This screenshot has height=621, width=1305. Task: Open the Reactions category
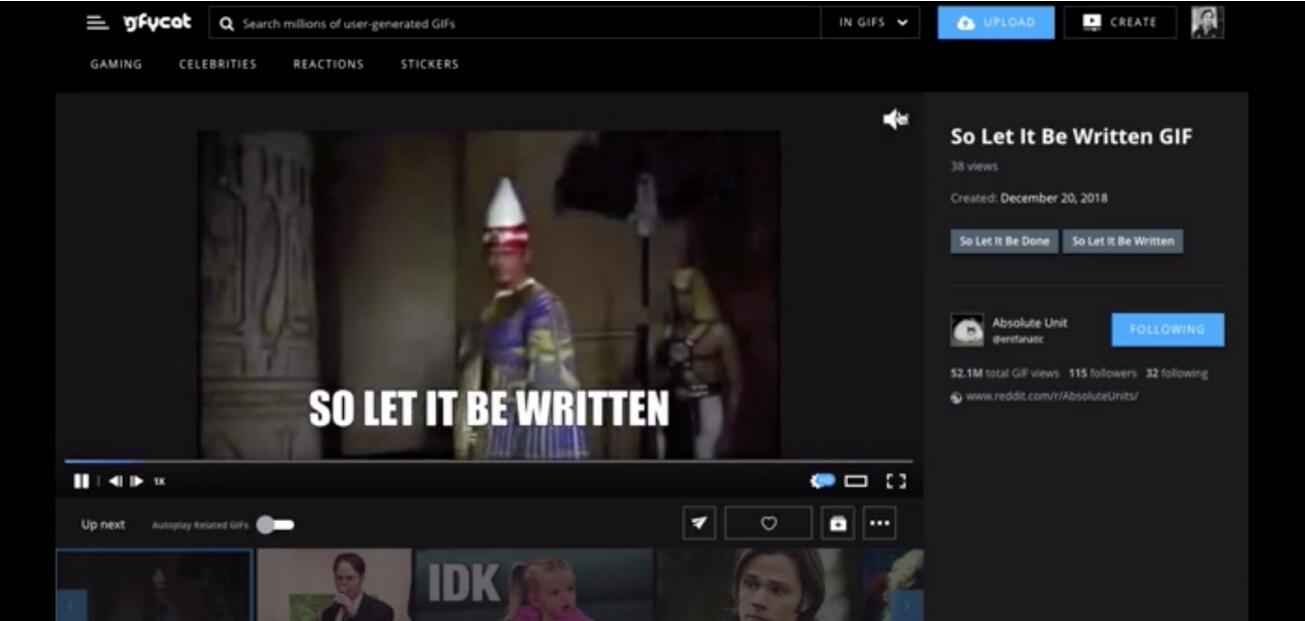(328, 64)
